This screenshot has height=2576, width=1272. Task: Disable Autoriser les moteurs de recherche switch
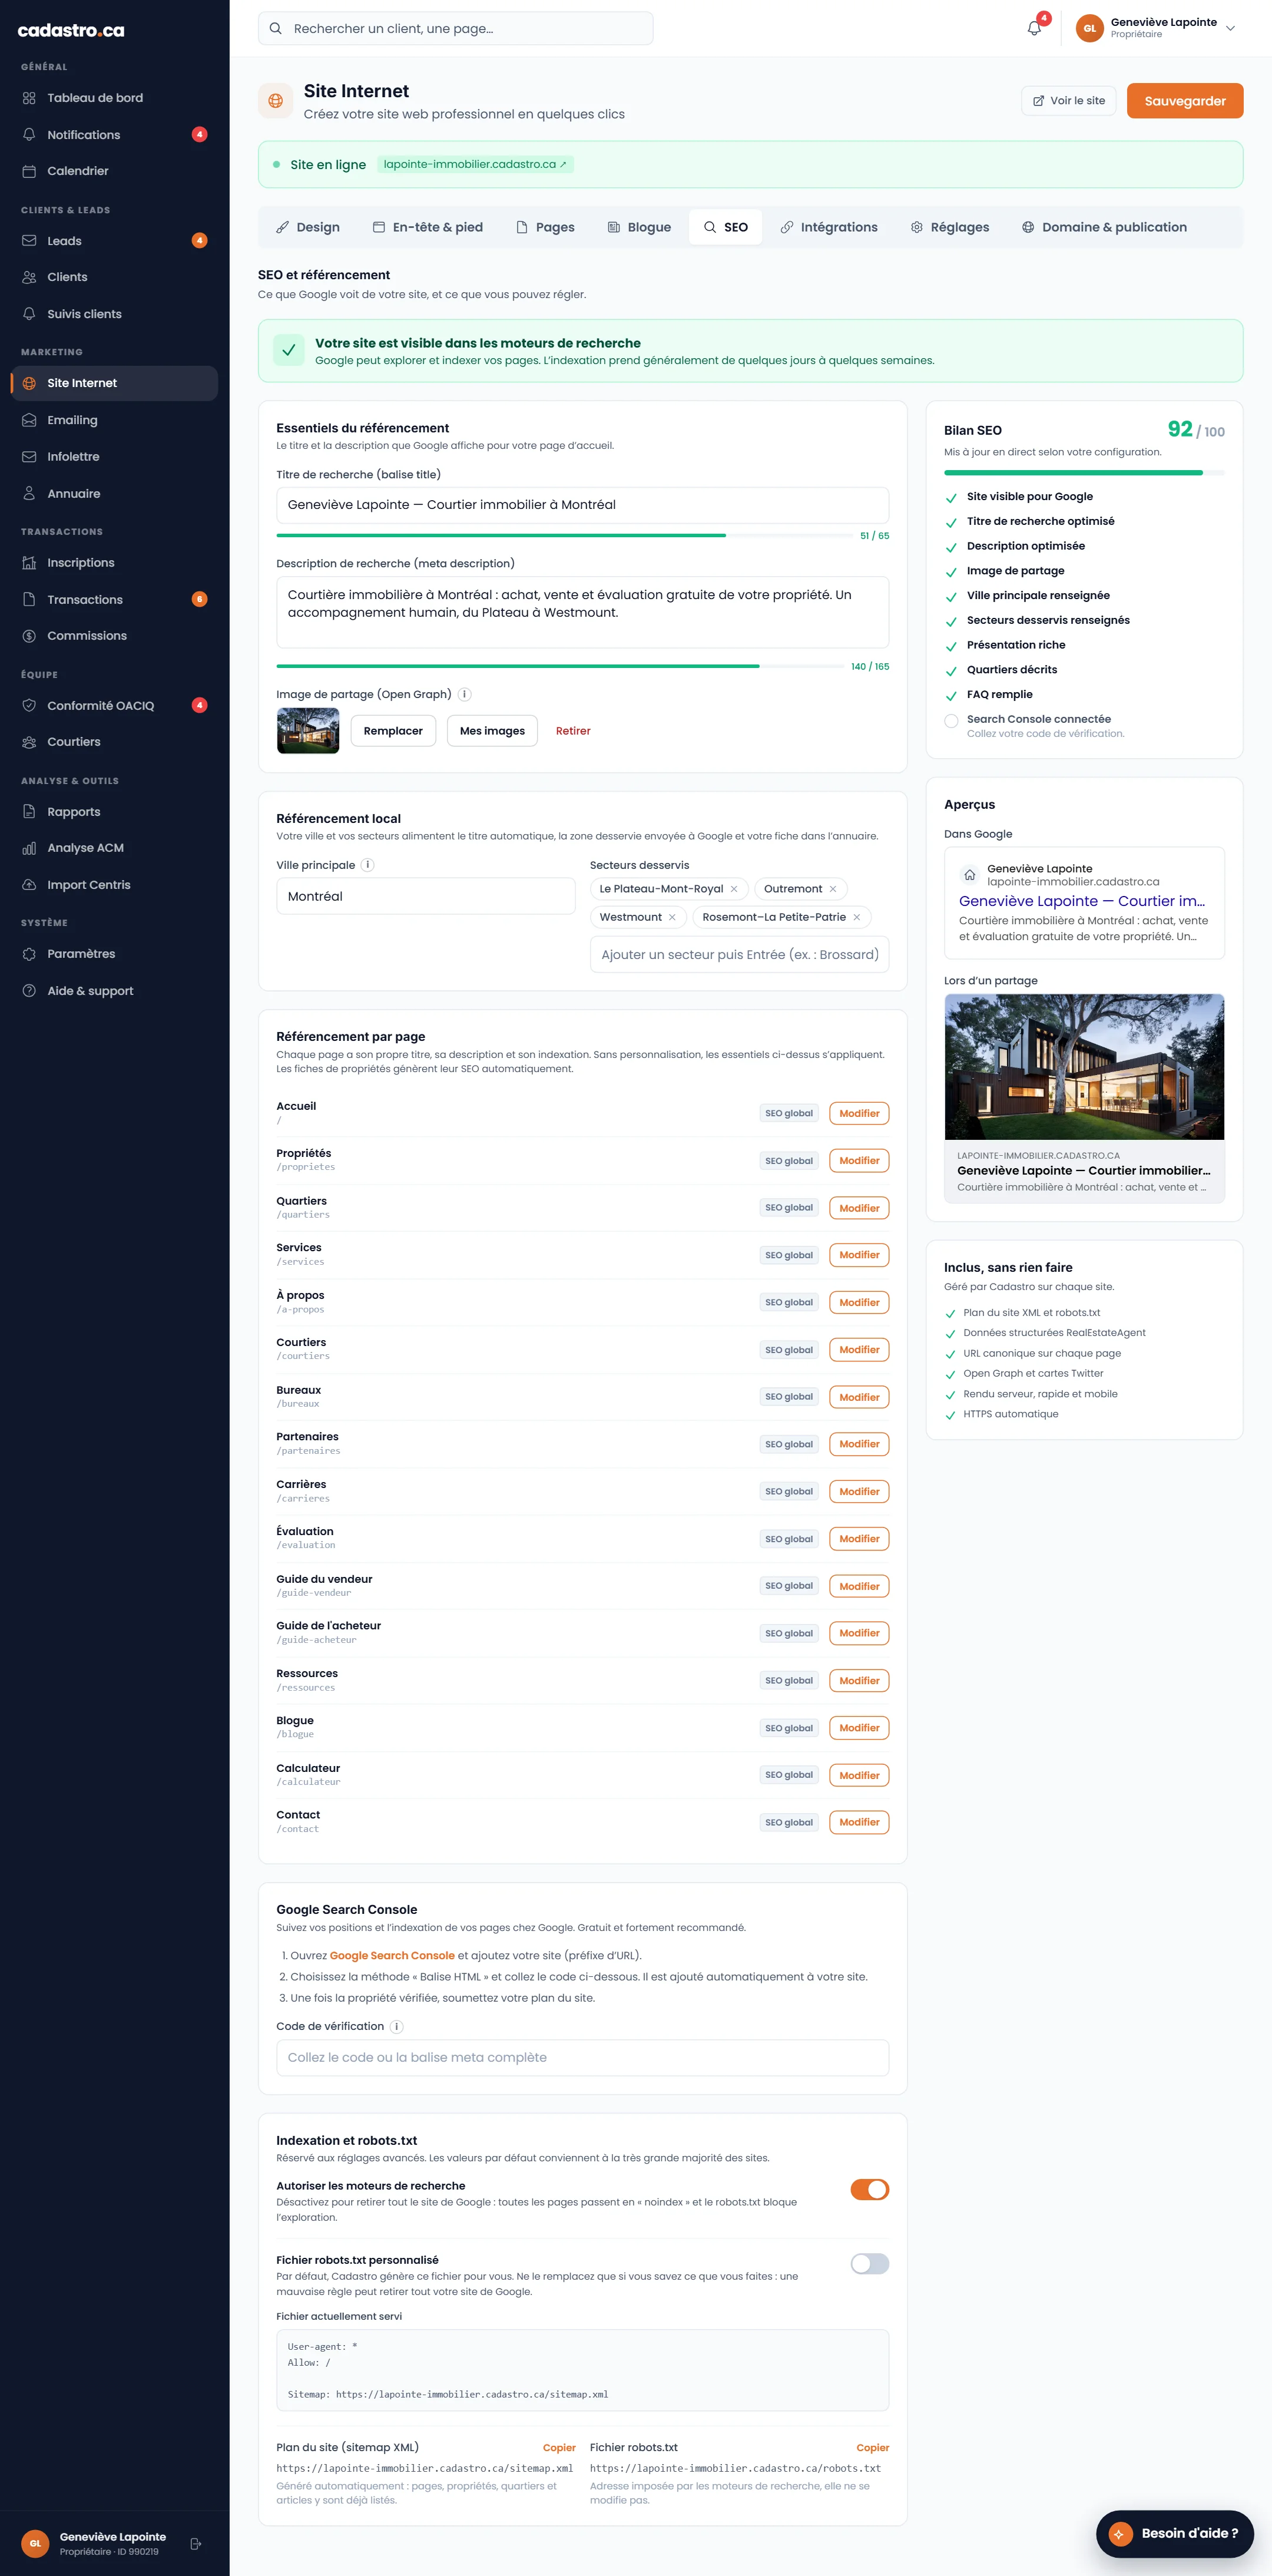[870, 2189]
